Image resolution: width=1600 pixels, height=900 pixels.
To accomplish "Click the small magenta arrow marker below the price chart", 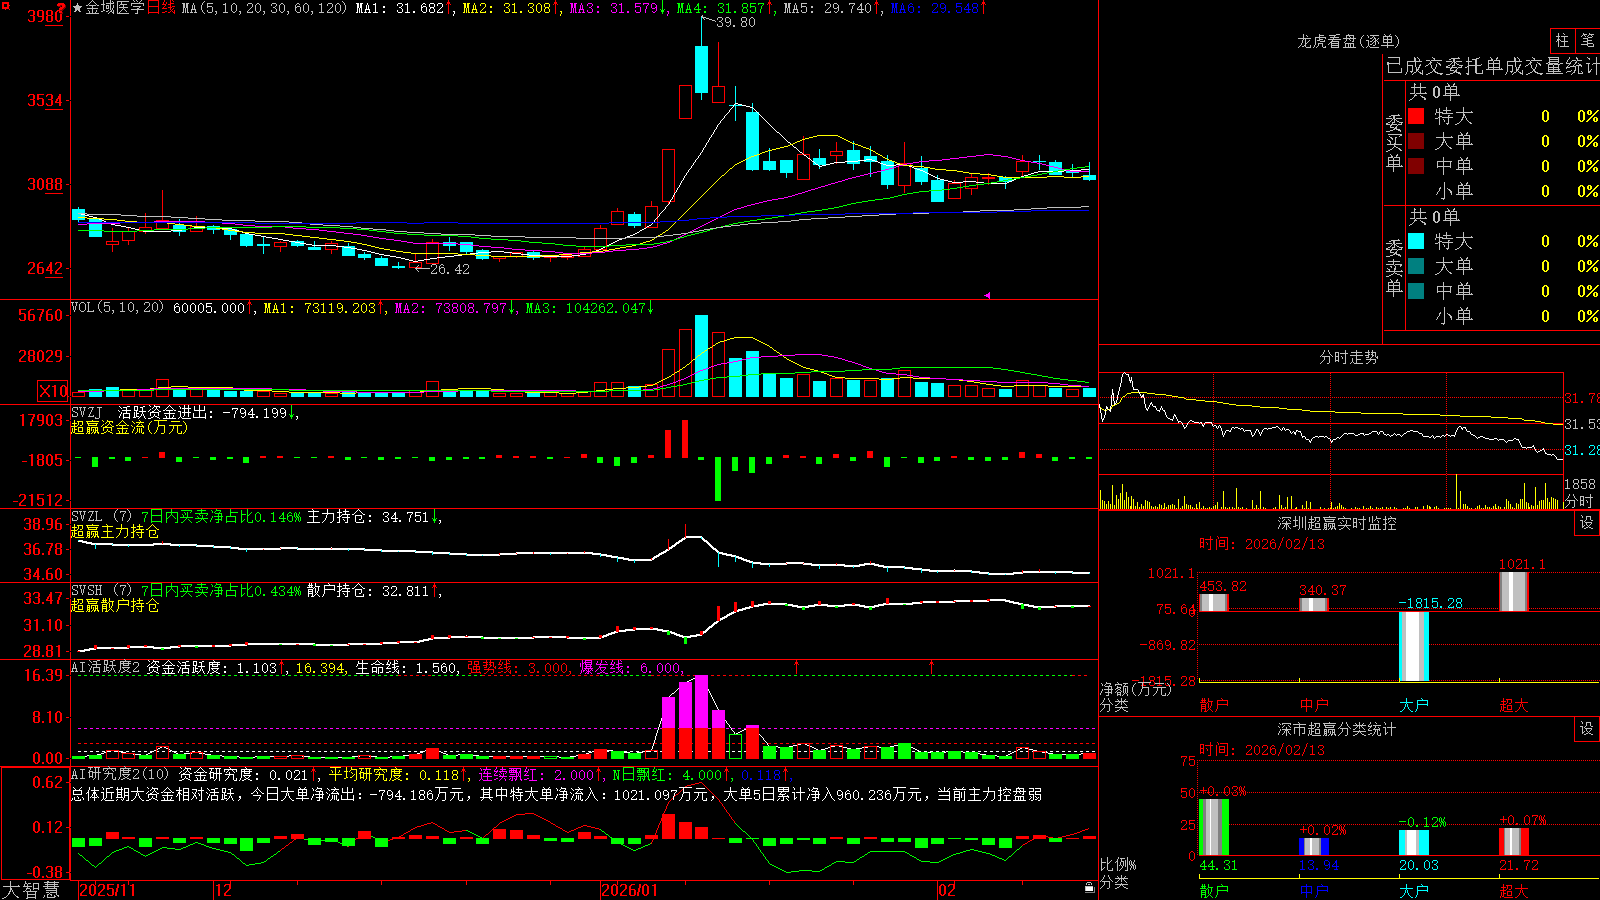I will click(x=987, y=295).
